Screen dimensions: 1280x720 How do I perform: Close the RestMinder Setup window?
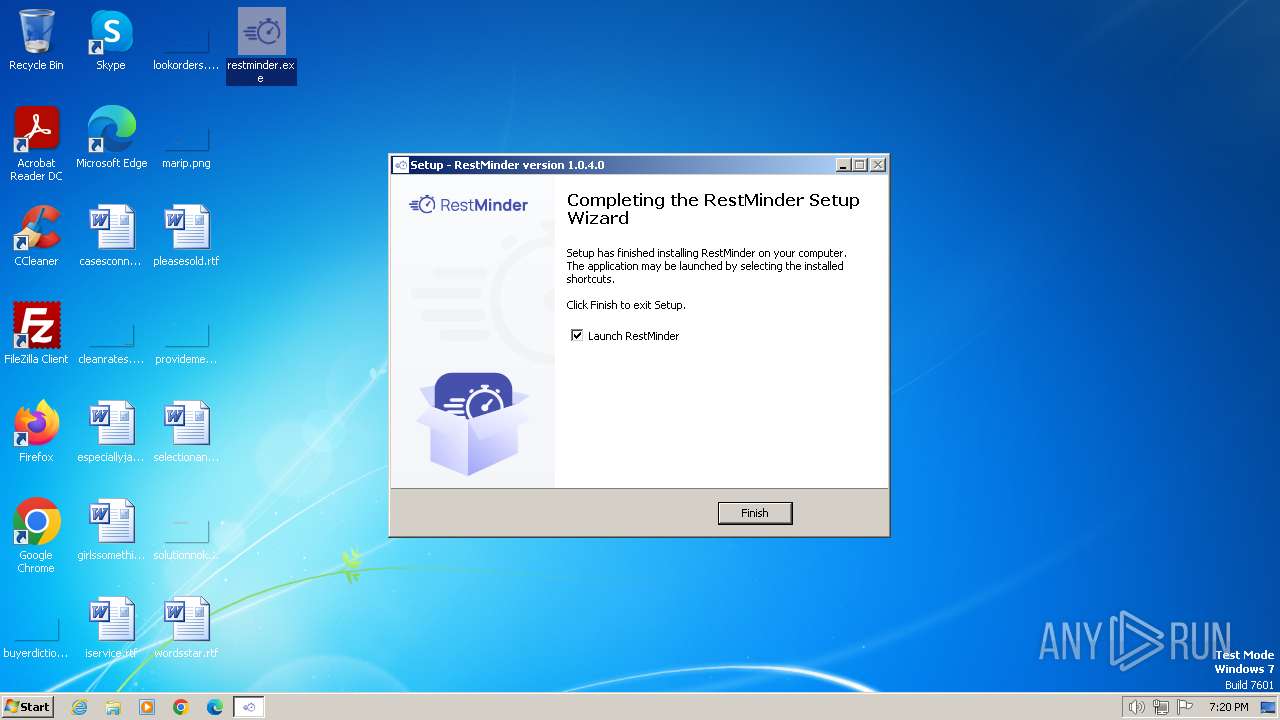click(x=877, y=165)
